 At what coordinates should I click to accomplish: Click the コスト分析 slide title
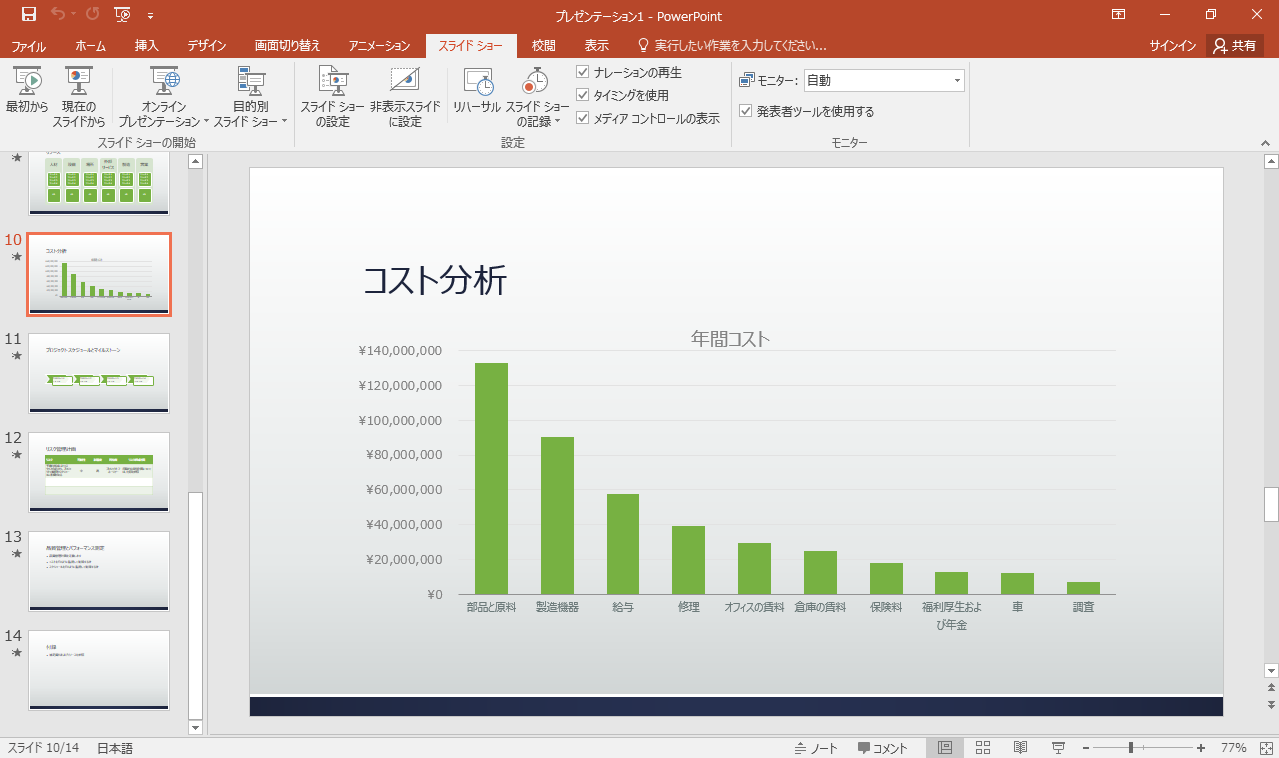434,281
